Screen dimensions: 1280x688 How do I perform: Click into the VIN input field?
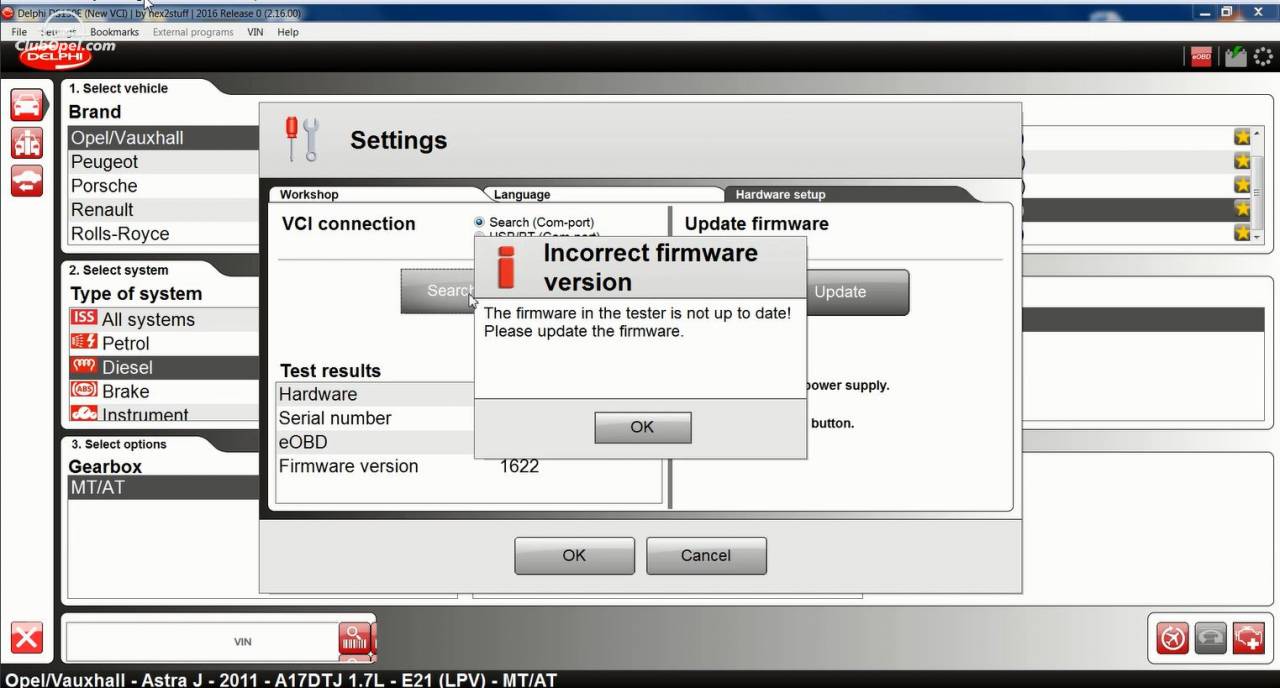coord(201,641)
